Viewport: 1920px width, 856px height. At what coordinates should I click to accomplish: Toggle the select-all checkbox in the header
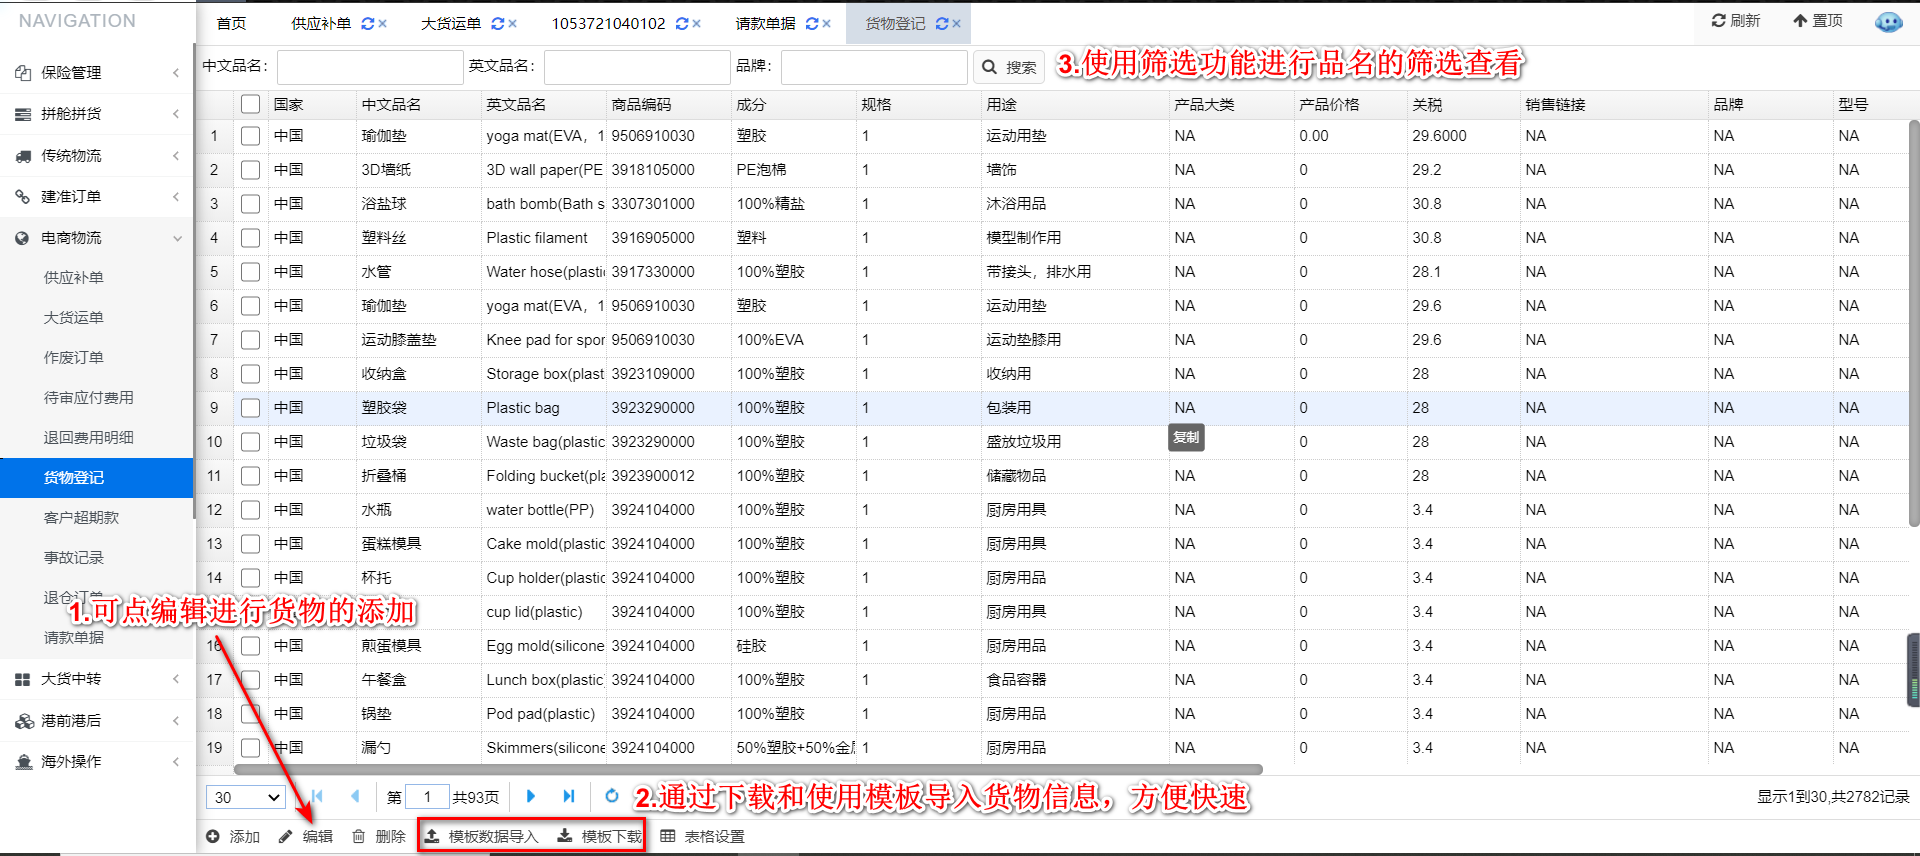coord(251,104)
